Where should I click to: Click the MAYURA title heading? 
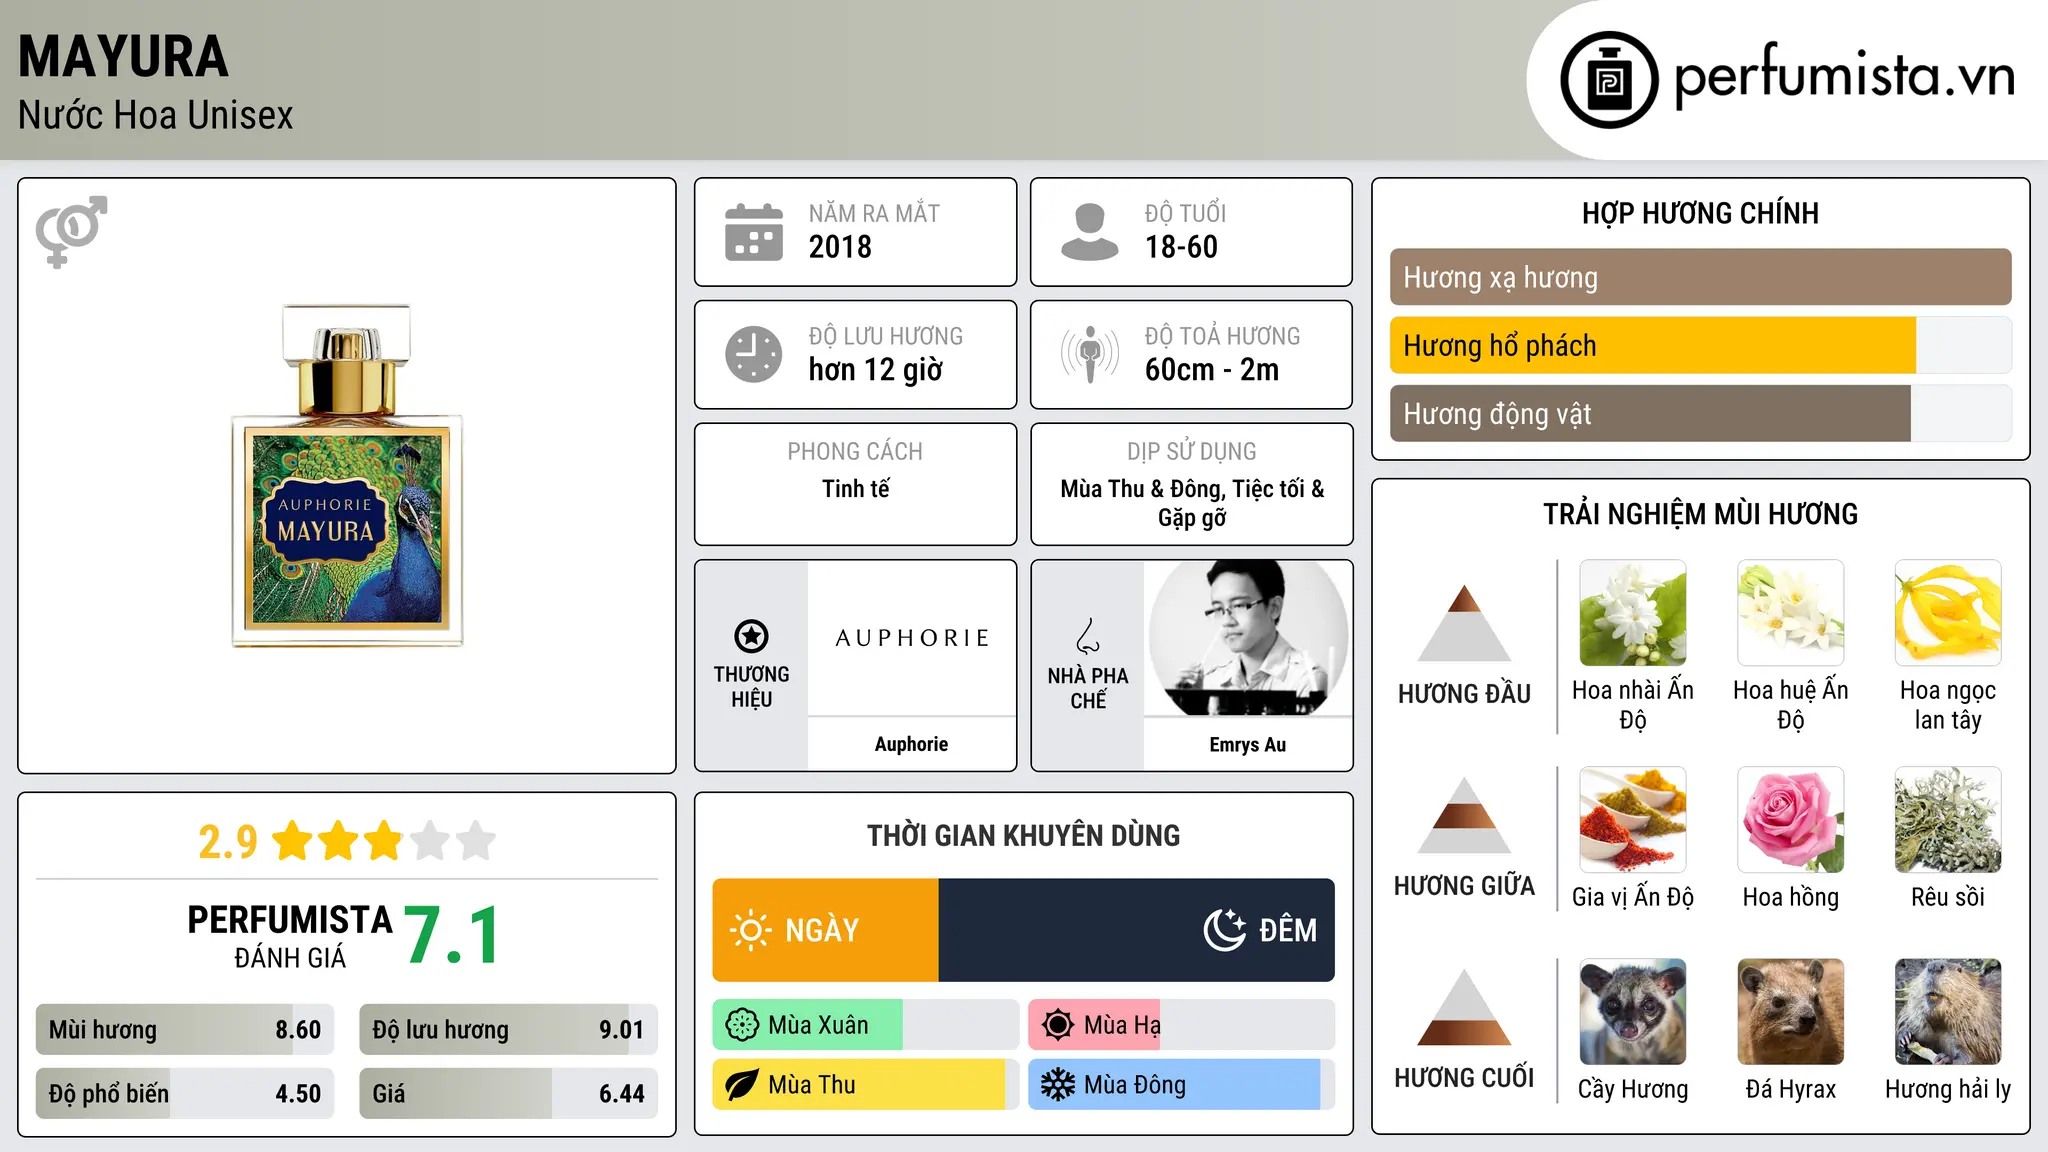[x=123, y=56]
